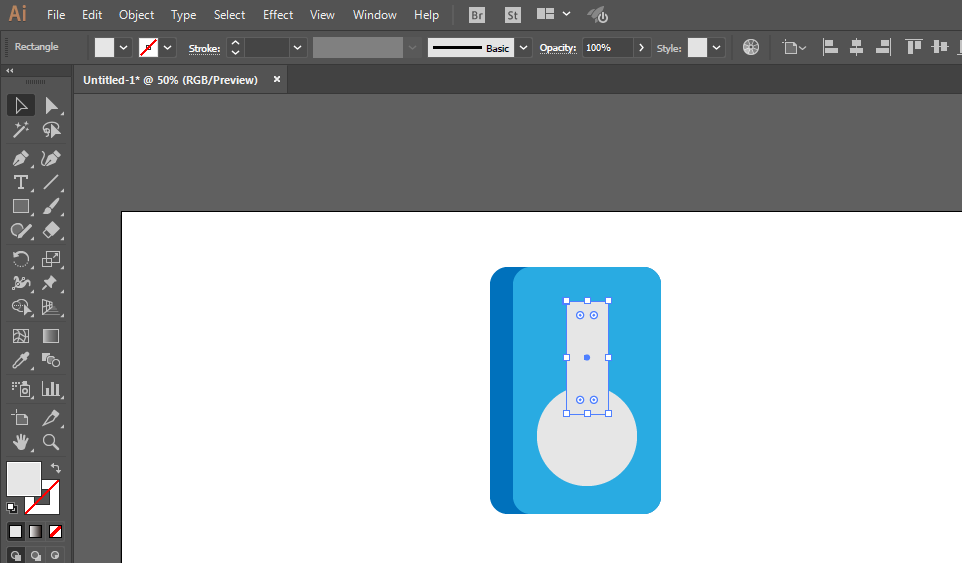
Task: Select the Shape Builder tool
Action: [21, 307]
